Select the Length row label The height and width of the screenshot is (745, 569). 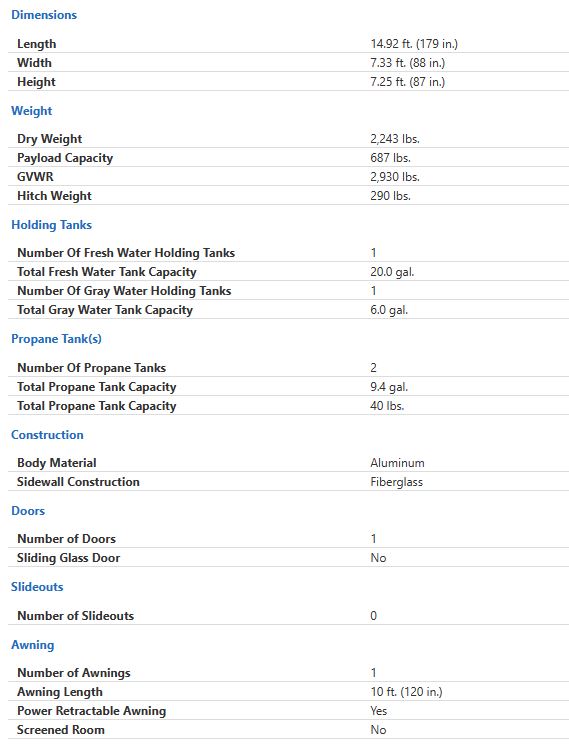(x=37, y=44)
